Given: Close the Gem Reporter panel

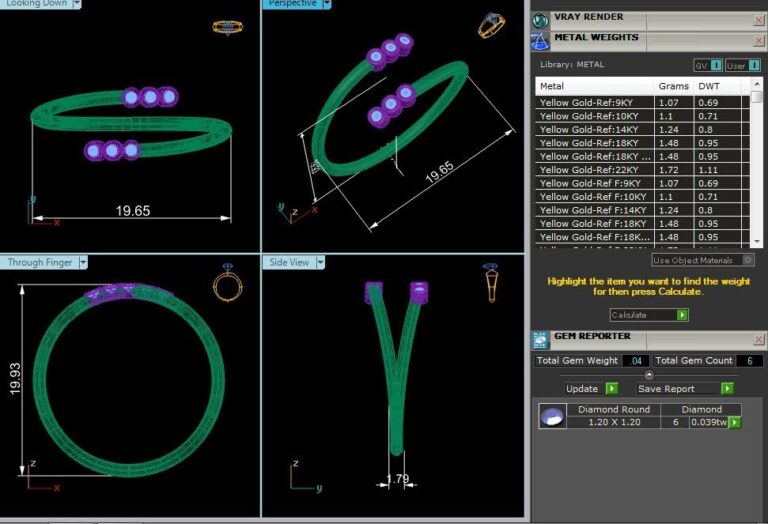Looking at the screenshot, I should click(759, 339).
